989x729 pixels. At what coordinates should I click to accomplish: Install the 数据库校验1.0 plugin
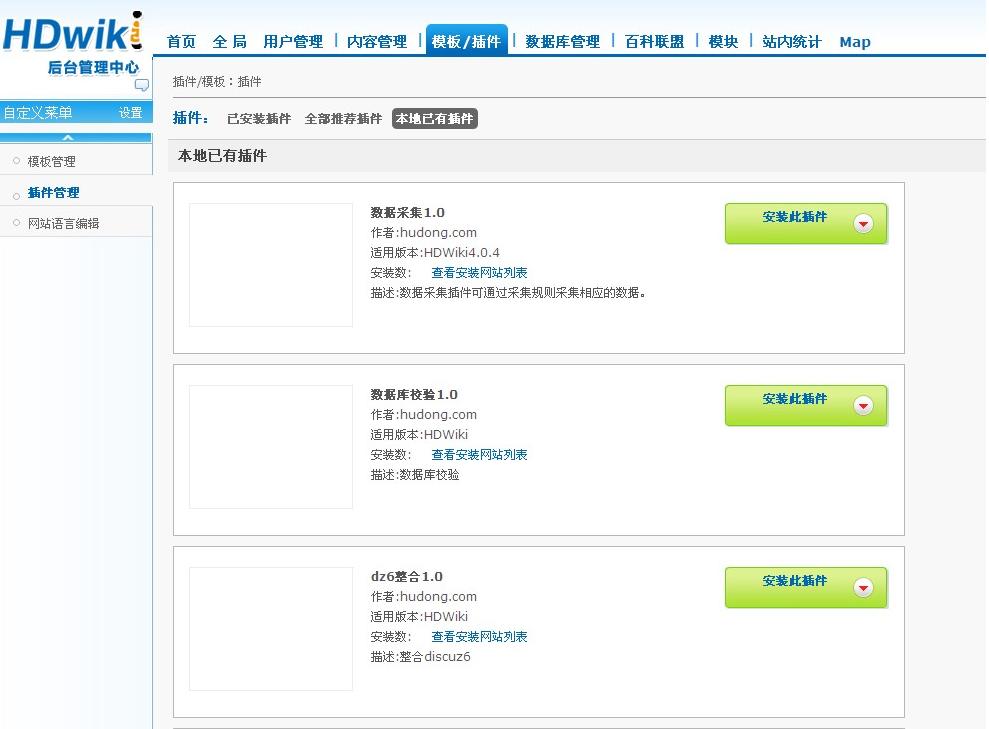[x=806, y=405]
